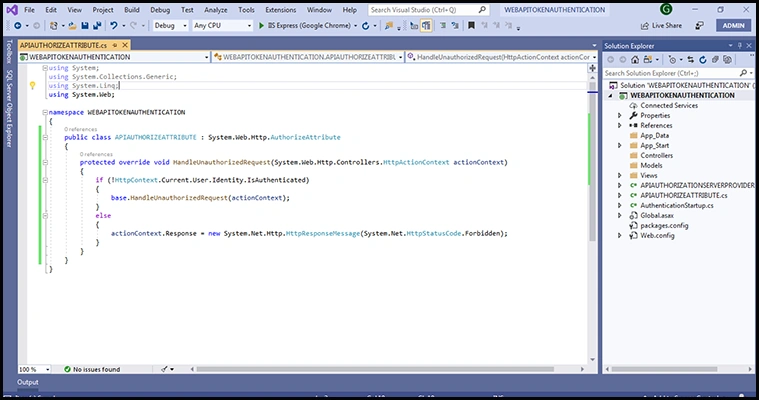
Task: Collapse the namespace block in editor
Action: [x=45, y=112]
